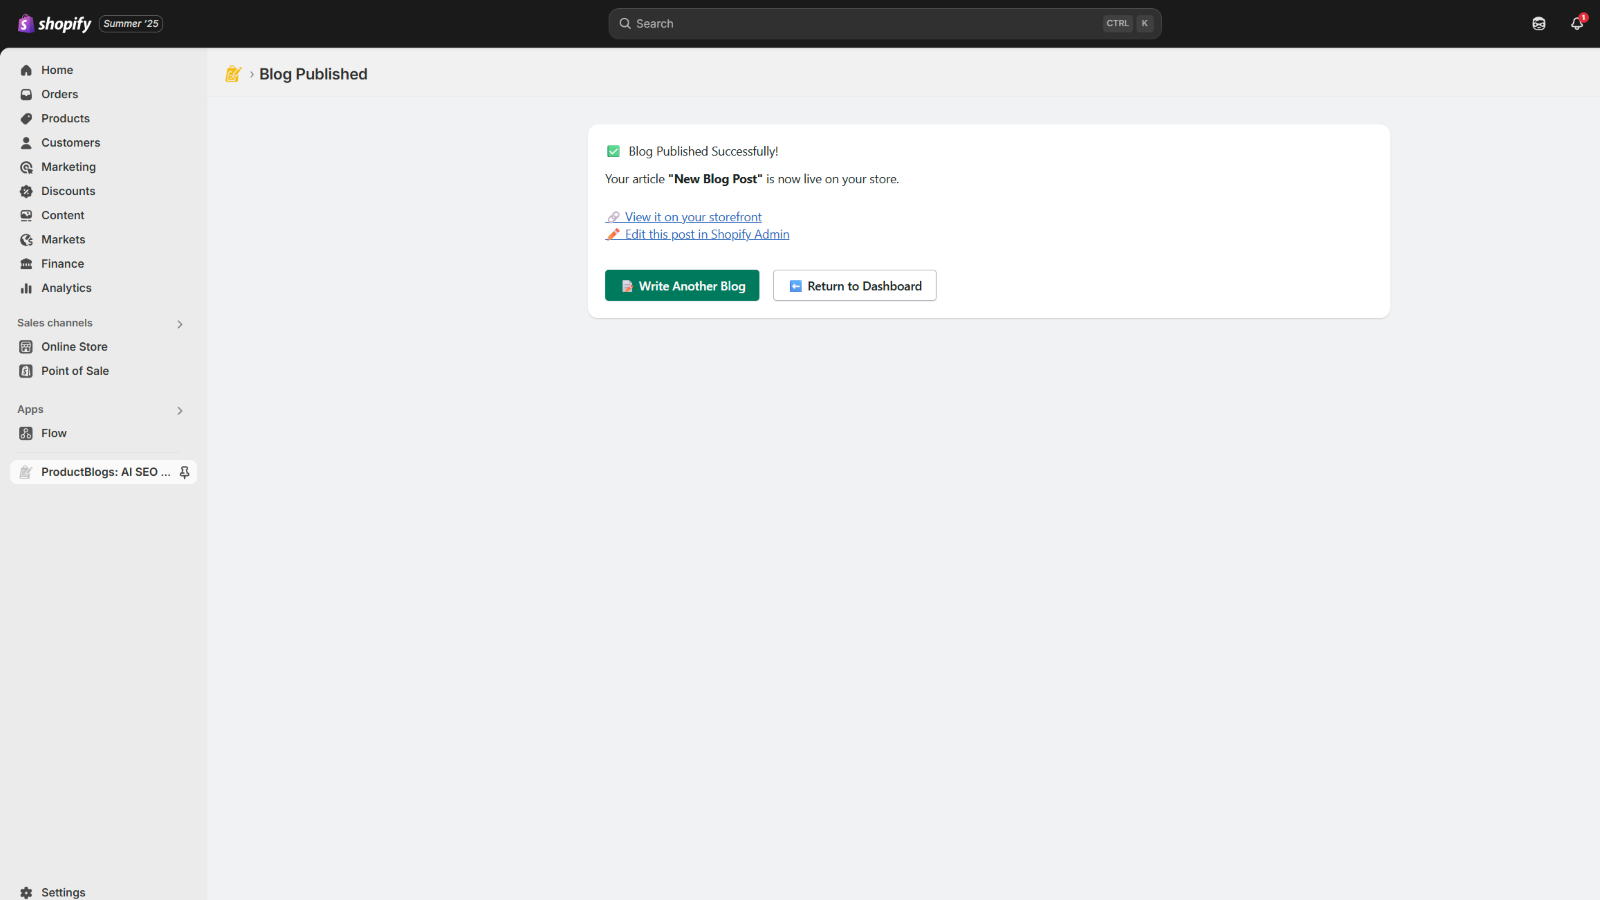Open the Flow app icon
This screenshot has width=1600, height=900.
click(26, 433)
